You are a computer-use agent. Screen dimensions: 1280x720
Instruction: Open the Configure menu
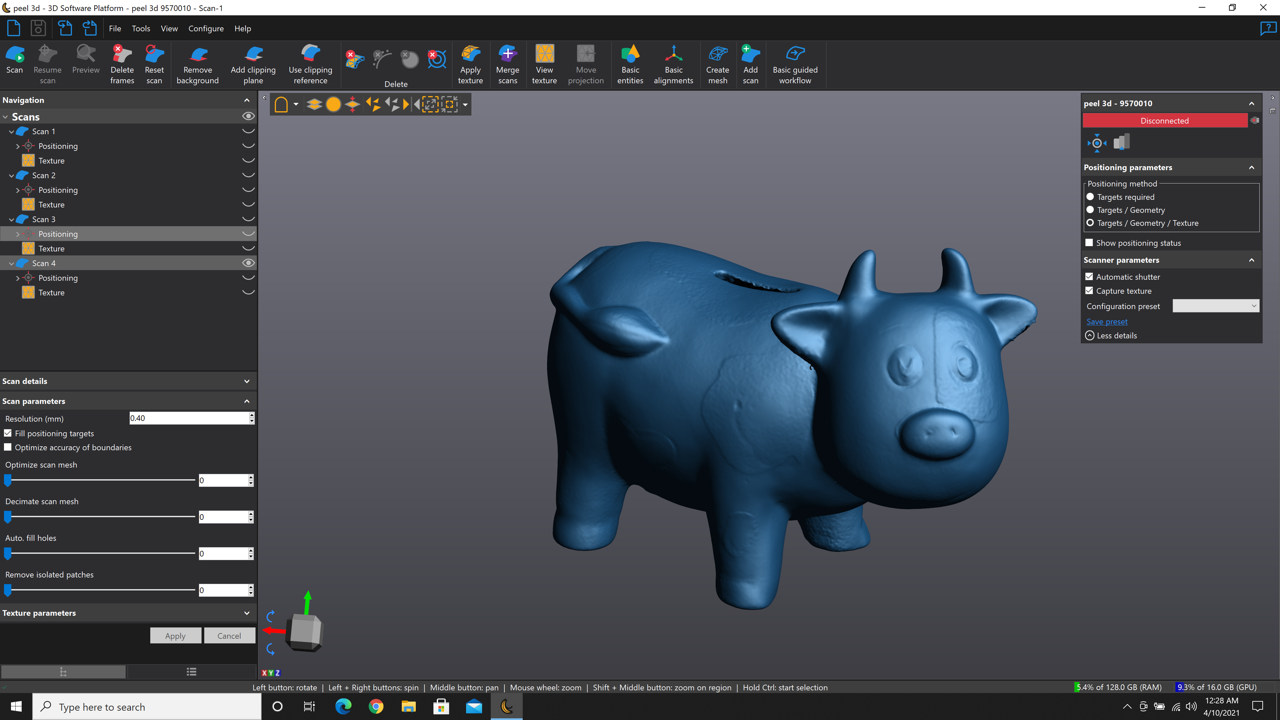tap(206, 29)
